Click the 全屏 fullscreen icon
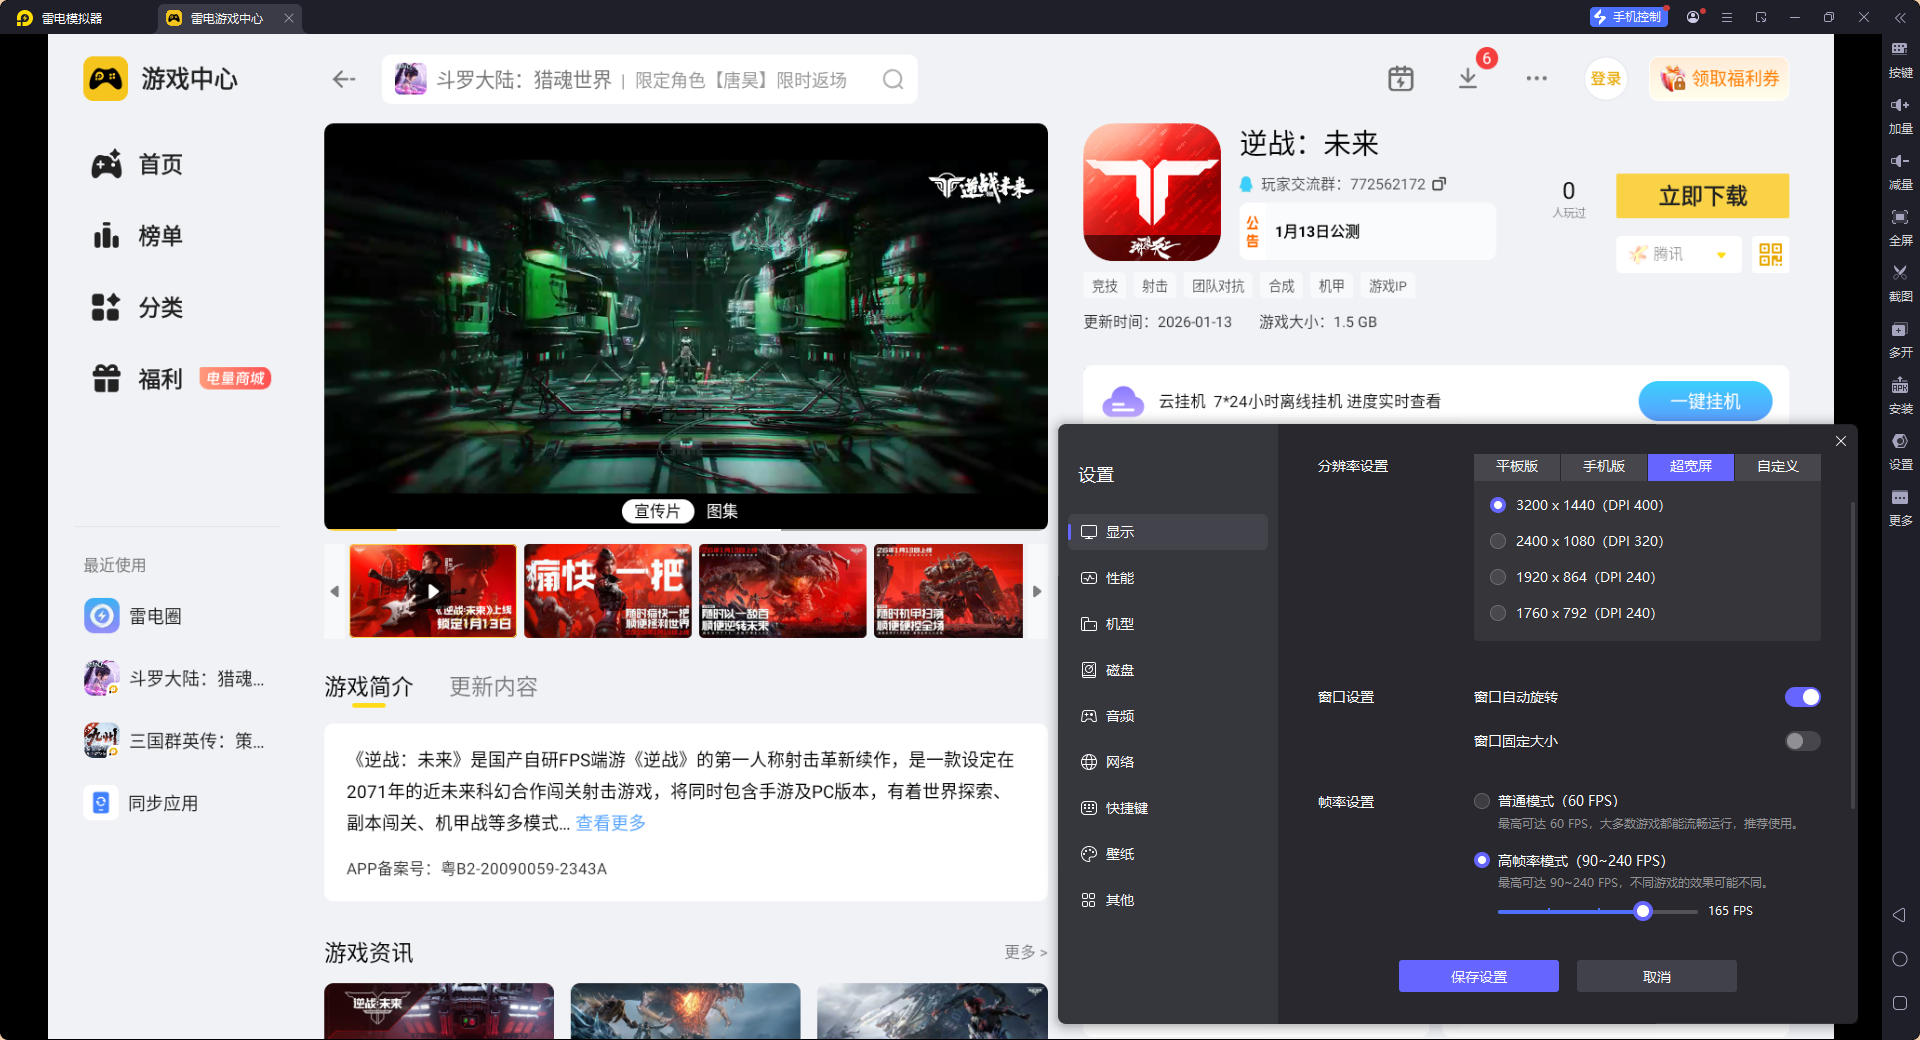This screenshot has height=1040, width=1920. tap(1900, 223)
